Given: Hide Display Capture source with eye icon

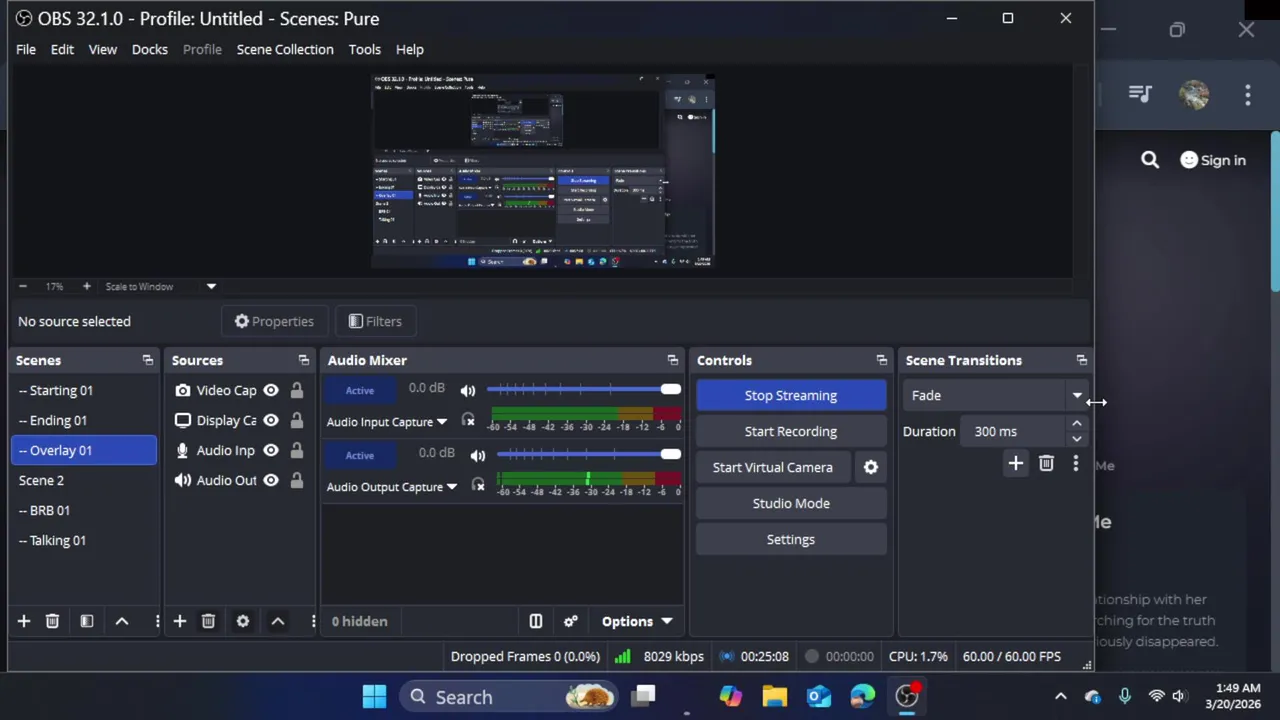Looking at the screenshot, I should [x=271, y=420].
